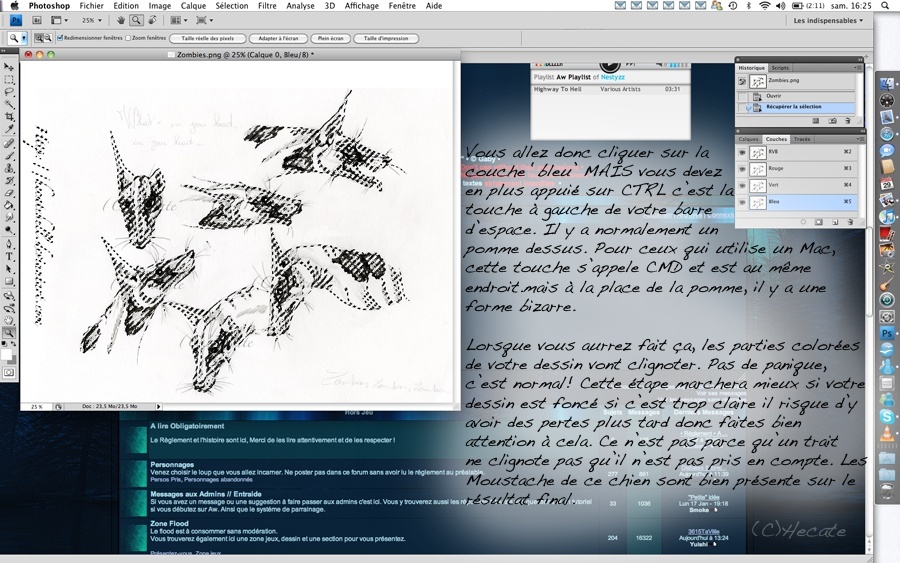Select the Paint Bucket tool
This screenshot has width=900, height=563.
9,205
